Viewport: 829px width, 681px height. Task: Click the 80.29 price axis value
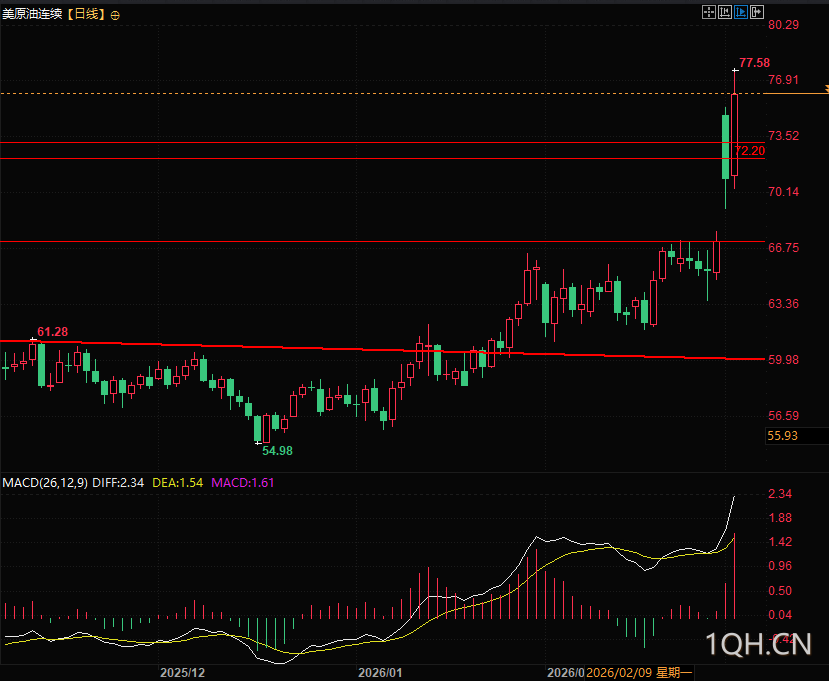click(784, 24)
